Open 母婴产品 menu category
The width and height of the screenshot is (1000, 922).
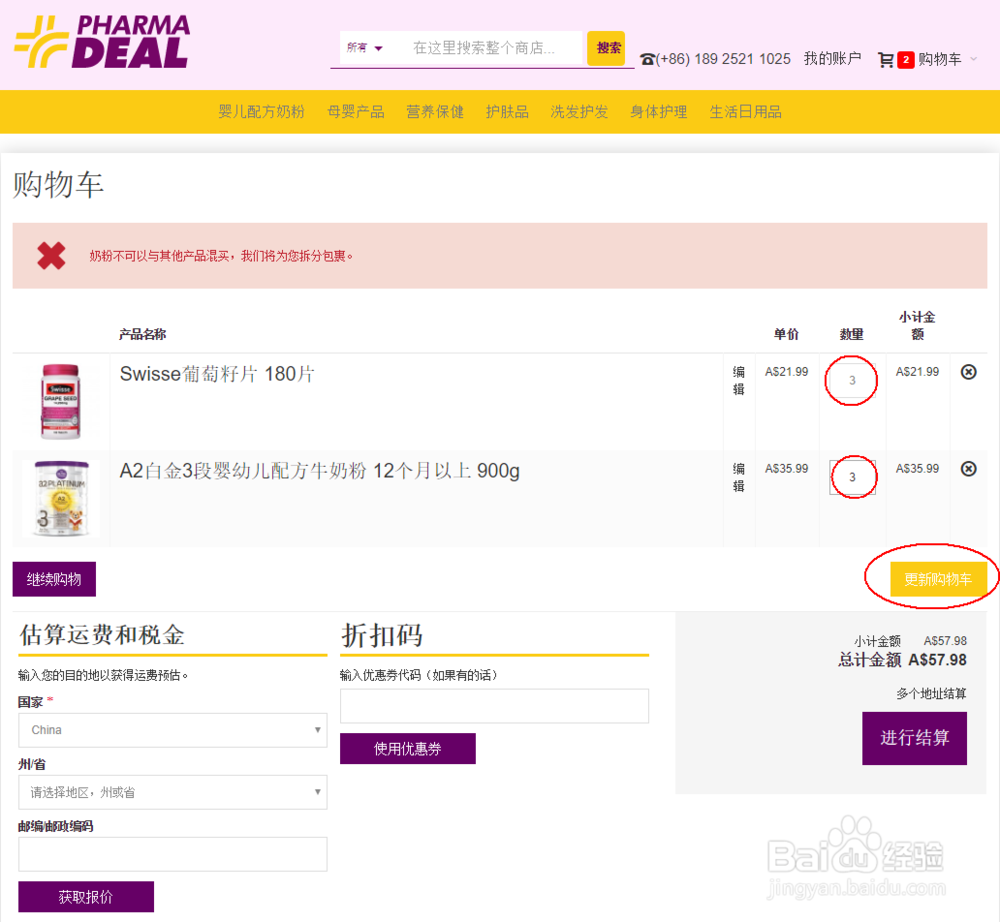tap(356, 112)
